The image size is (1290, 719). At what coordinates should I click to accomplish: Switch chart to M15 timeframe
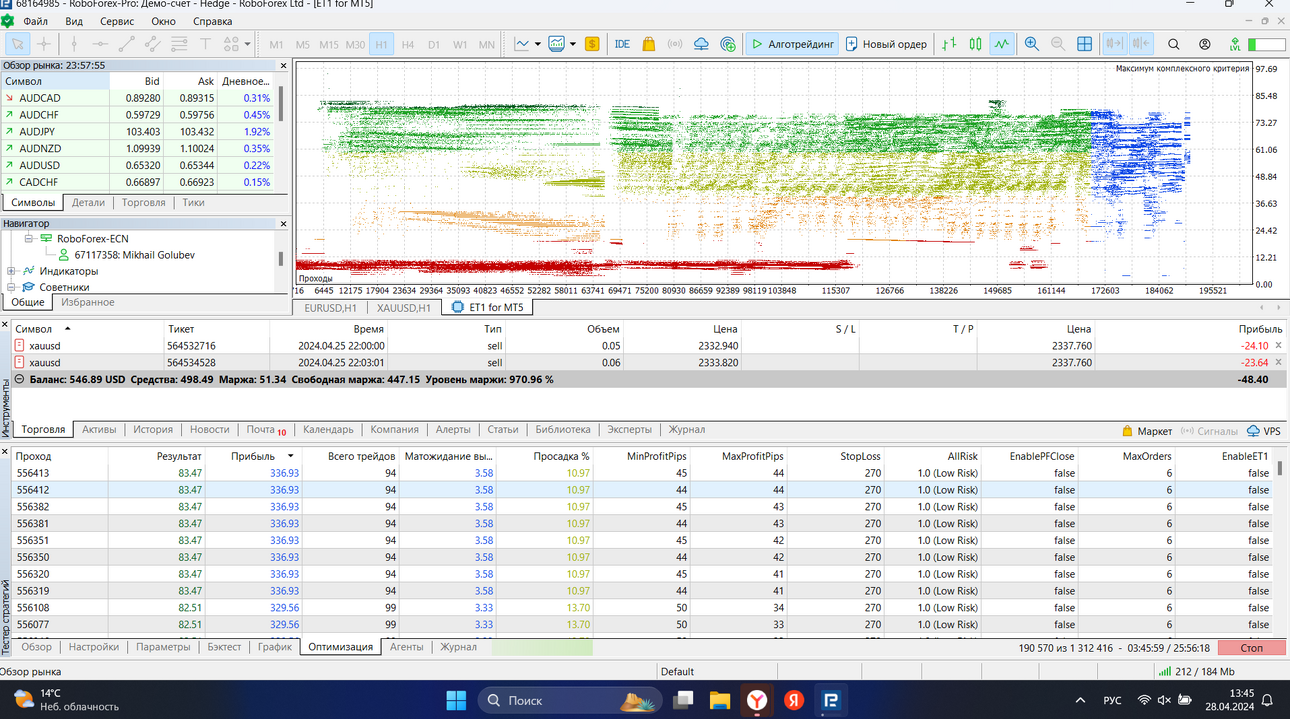coord(329,44)
